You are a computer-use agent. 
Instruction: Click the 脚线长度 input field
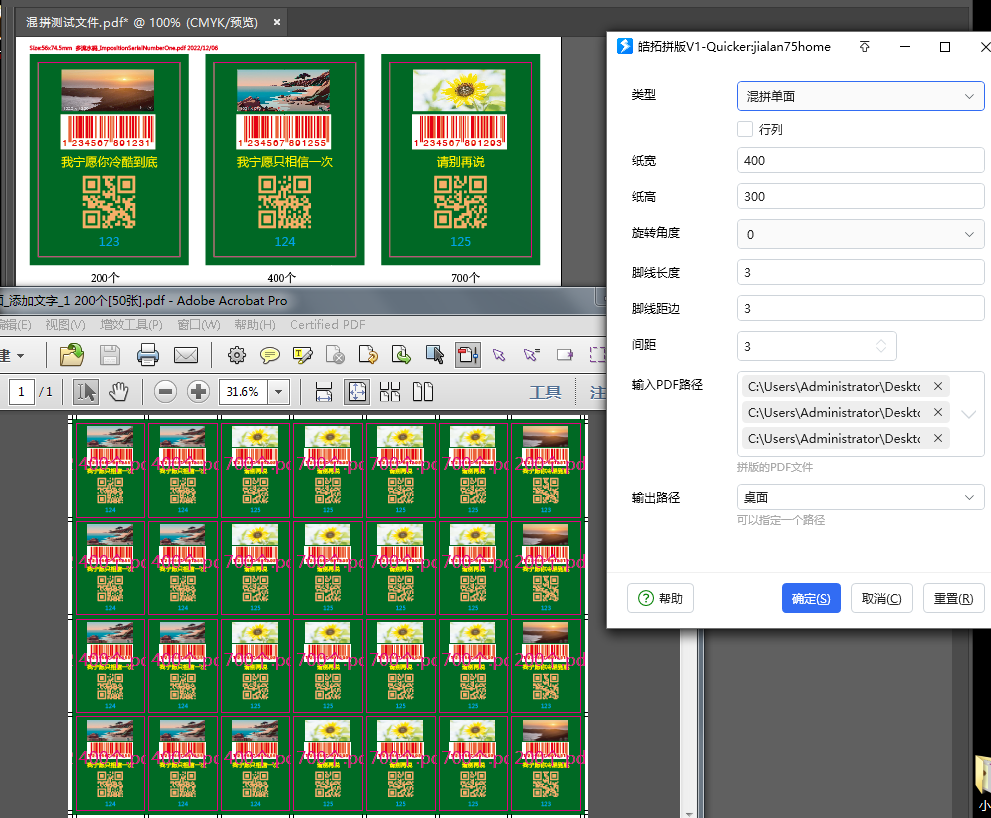coord(860,272)
